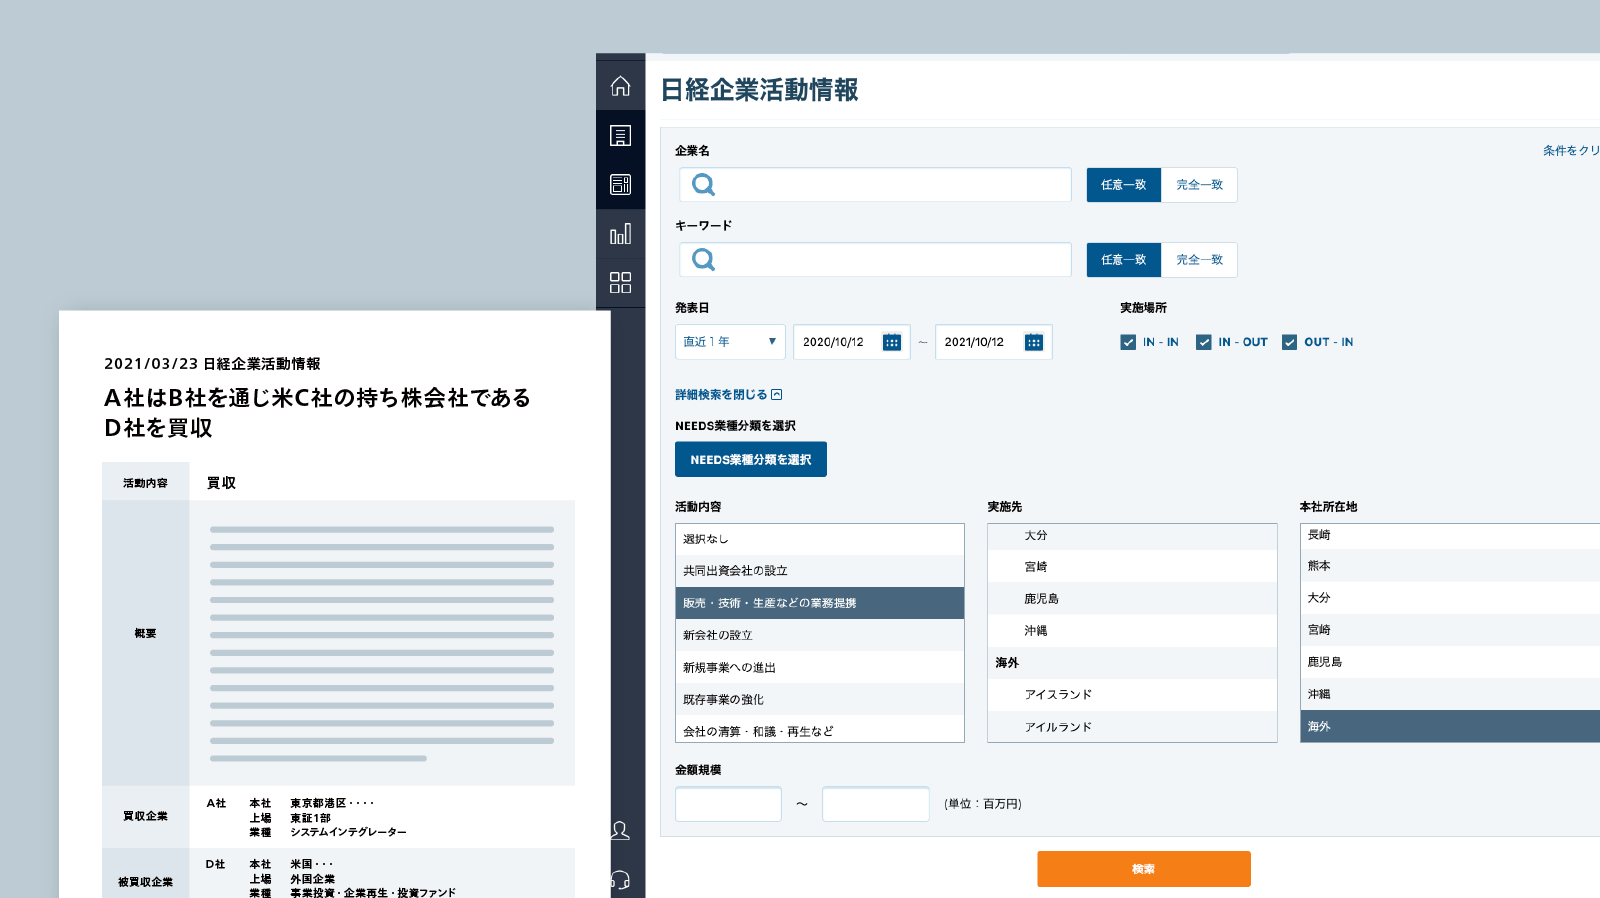Click the end date field 2021/10/12

[993, 342]
